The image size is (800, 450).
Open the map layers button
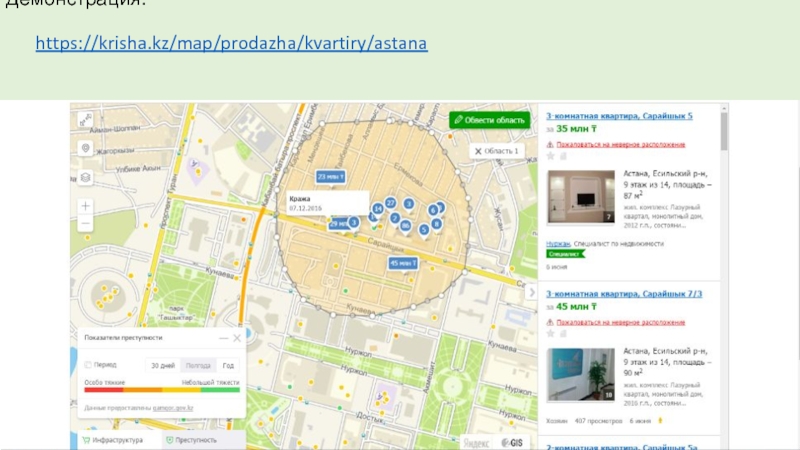pyautogui.click(x=85, y=178)
